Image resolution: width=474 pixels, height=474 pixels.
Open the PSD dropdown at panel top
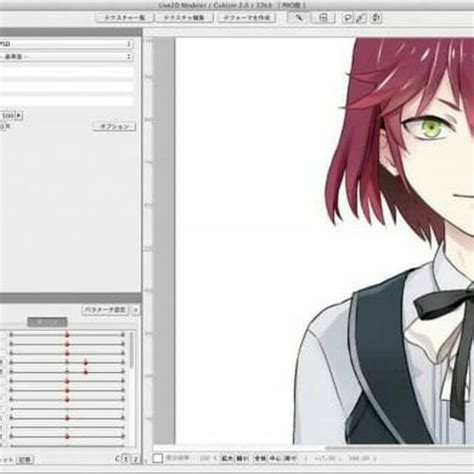66,44
